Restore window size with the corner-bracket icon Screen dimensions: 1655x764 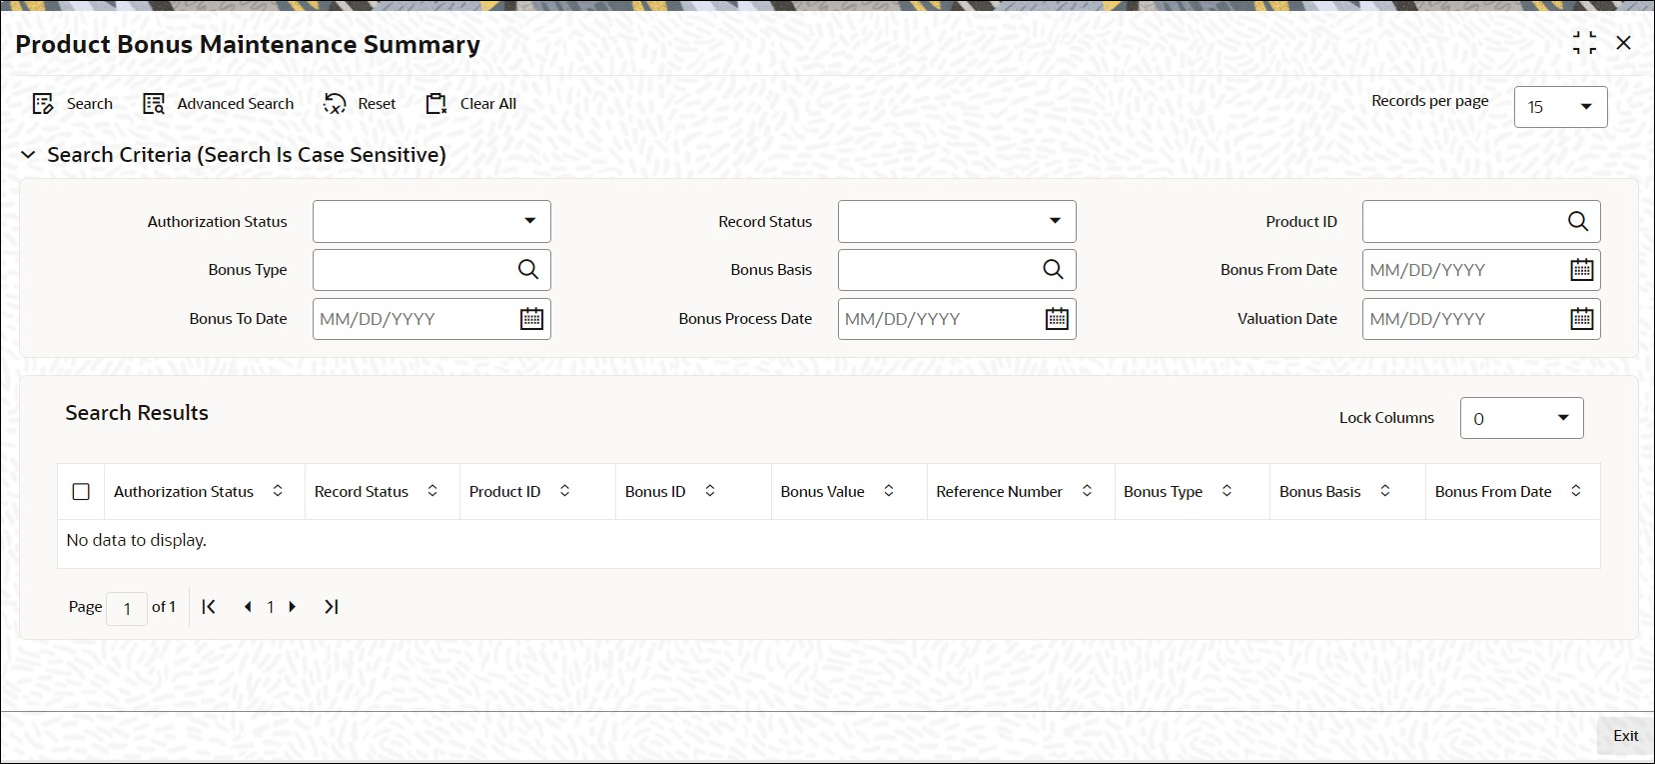click(x=1584, y=43)
